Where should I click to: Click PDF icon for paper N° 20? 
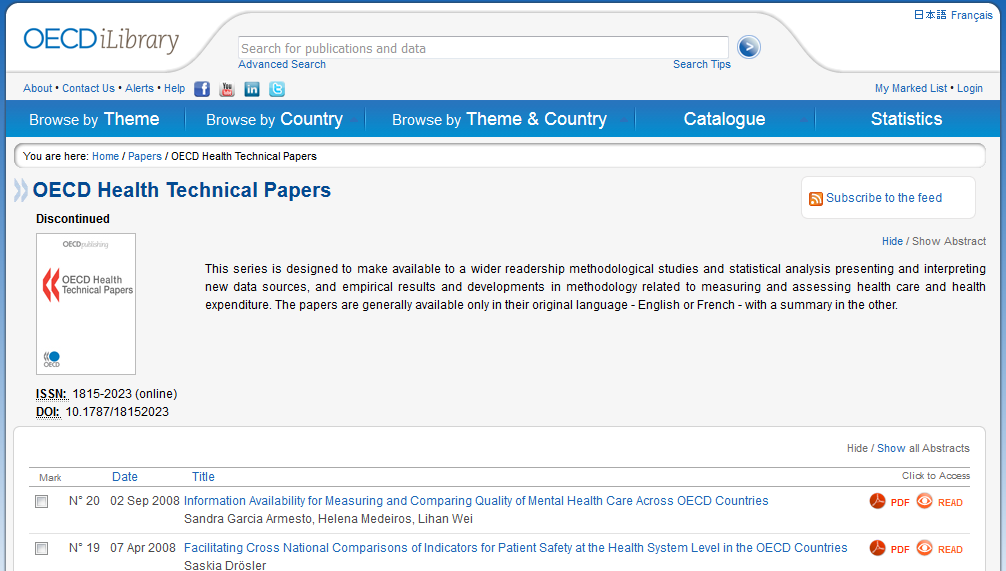click(878, 501)
